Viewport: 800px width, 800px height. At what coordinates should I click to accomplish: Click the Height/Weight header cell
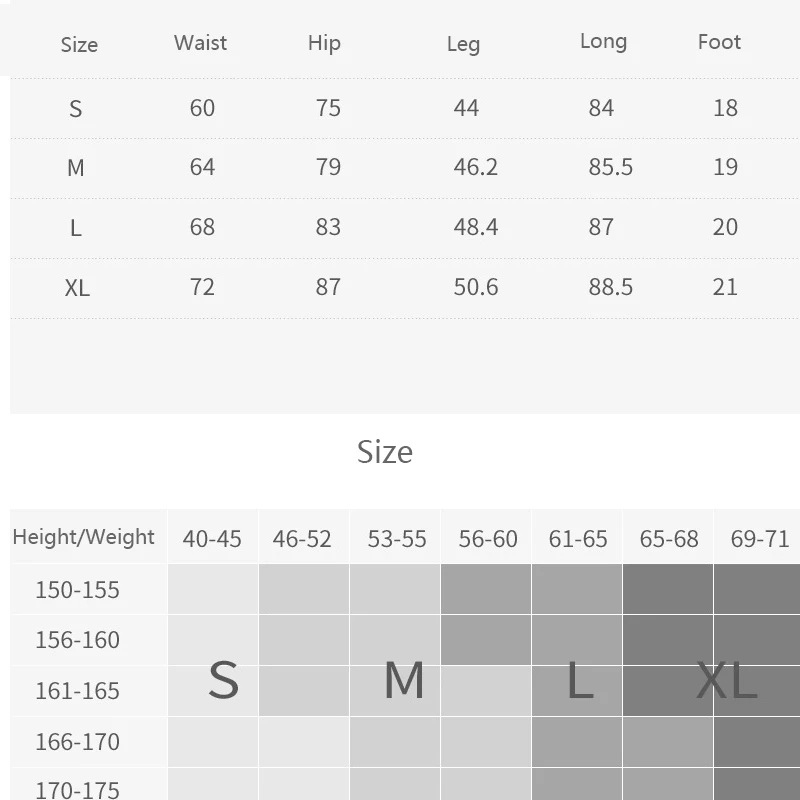pos(84,537)
